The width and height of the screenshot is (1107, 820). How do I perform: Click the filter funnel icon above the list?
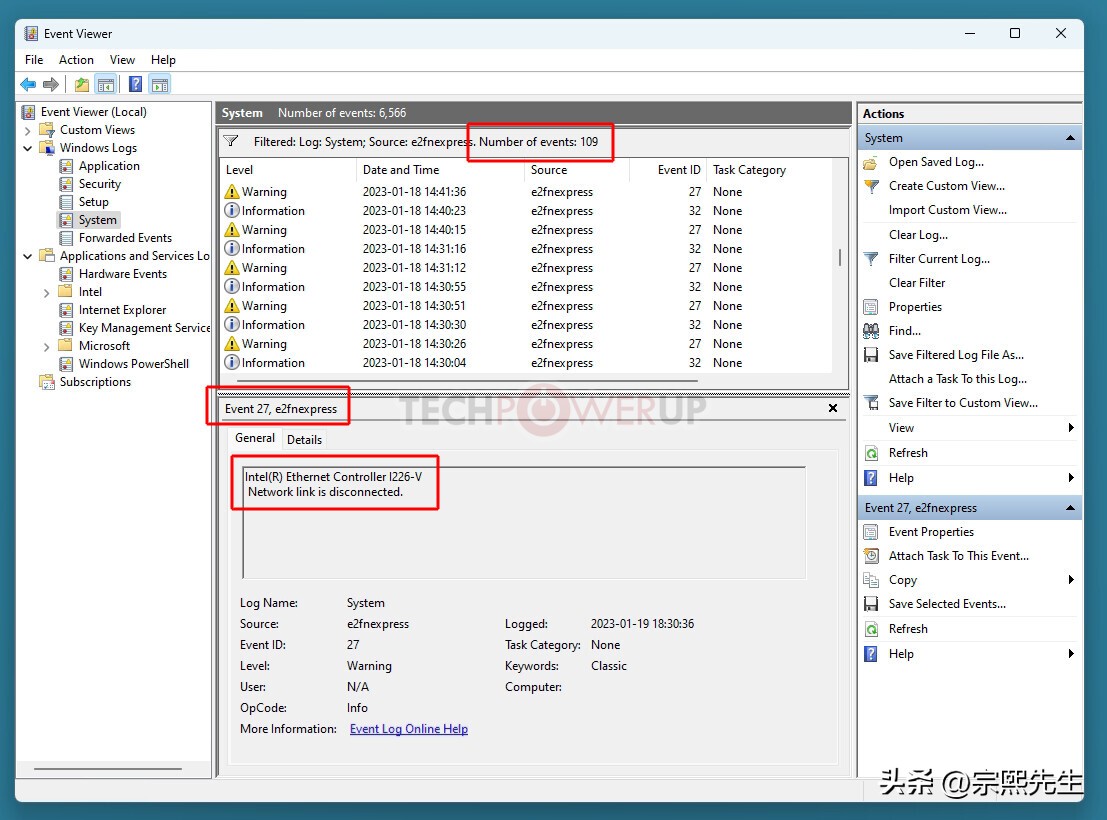(231, 141)
